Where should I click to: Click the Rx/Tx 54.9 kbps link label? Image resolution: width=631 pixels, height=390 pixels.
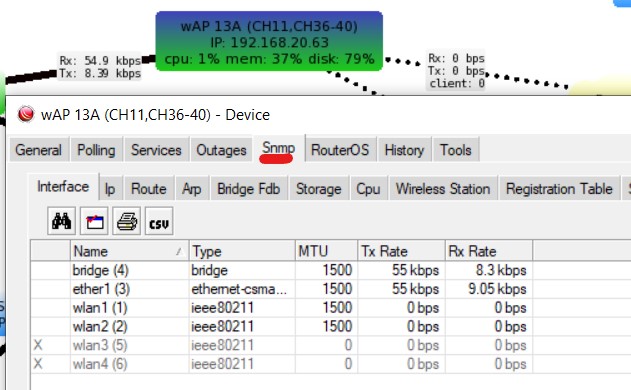point(100,67)
